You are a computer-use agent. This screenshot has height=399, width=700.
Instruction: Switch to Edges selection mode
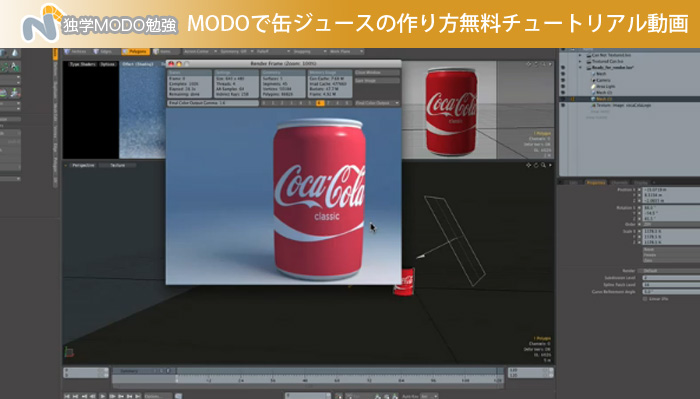click(x=104, y=52)
